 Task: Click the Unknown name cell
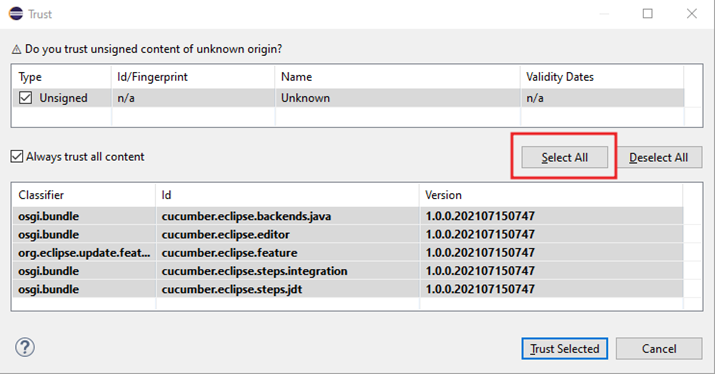[x=305, y=98]
